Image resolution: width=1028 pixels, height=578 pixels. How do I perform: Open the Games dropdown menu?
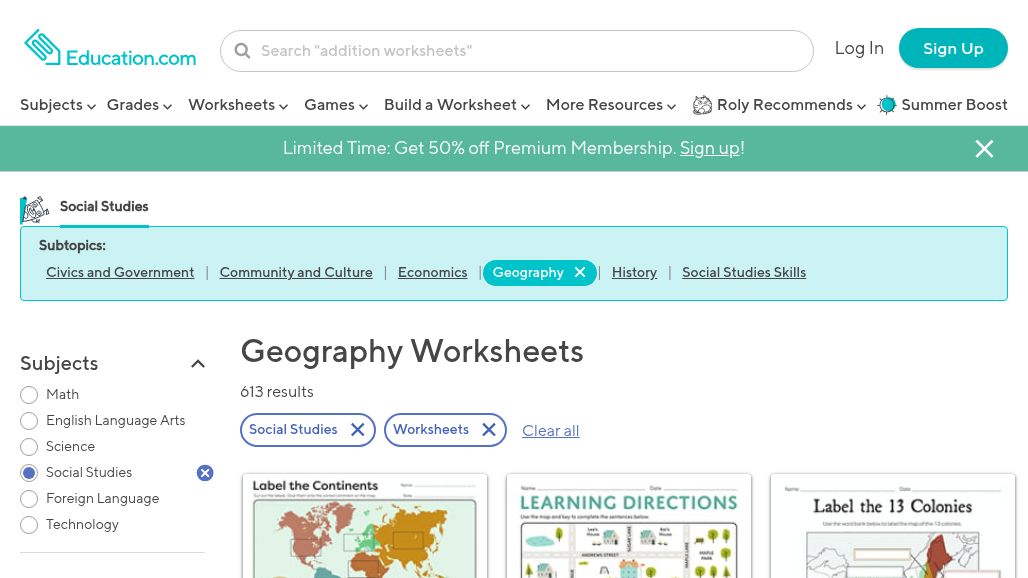(336, 105)
